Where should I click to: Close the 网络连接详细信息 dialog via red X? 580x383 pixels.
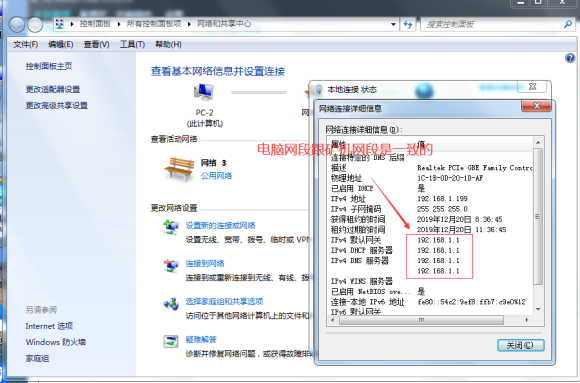[536, 106]
